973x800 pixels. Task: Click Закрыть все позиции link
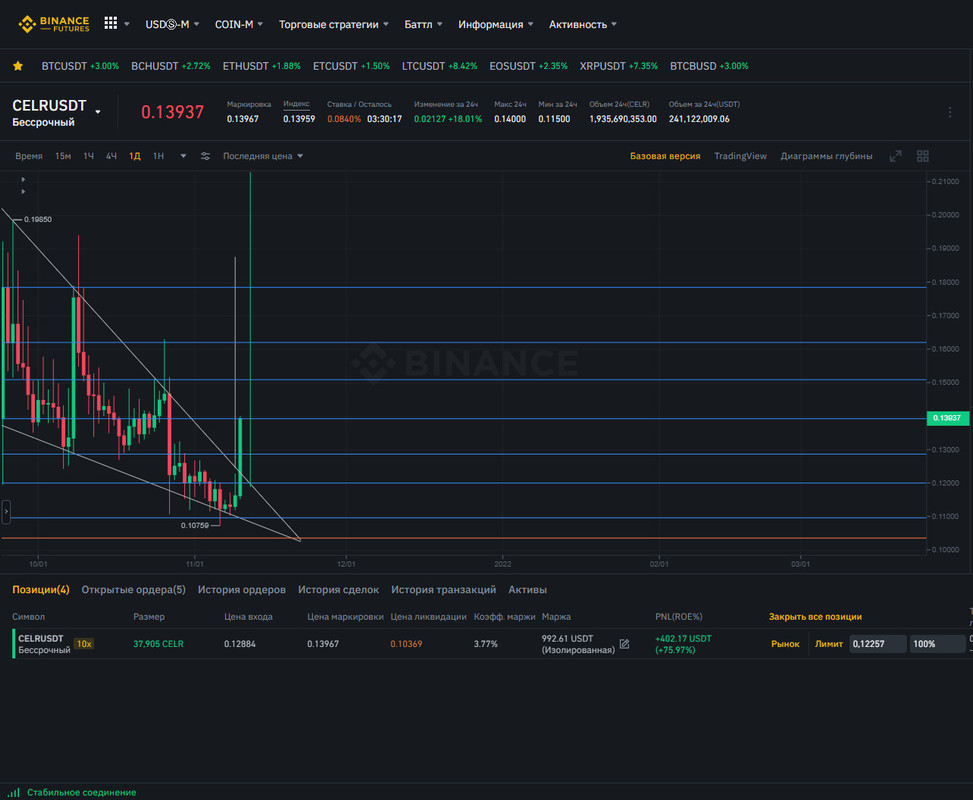click(815, 617)
